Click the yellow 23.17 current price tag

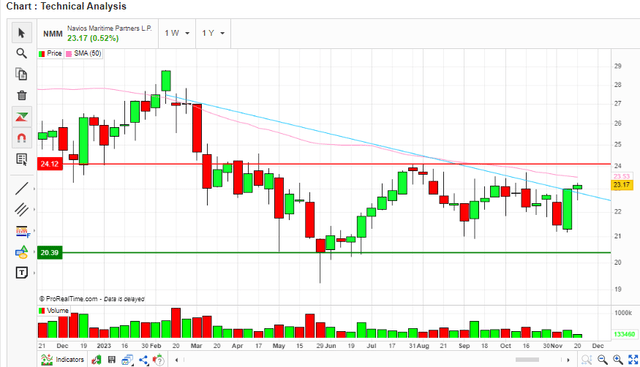pos(621,185)
